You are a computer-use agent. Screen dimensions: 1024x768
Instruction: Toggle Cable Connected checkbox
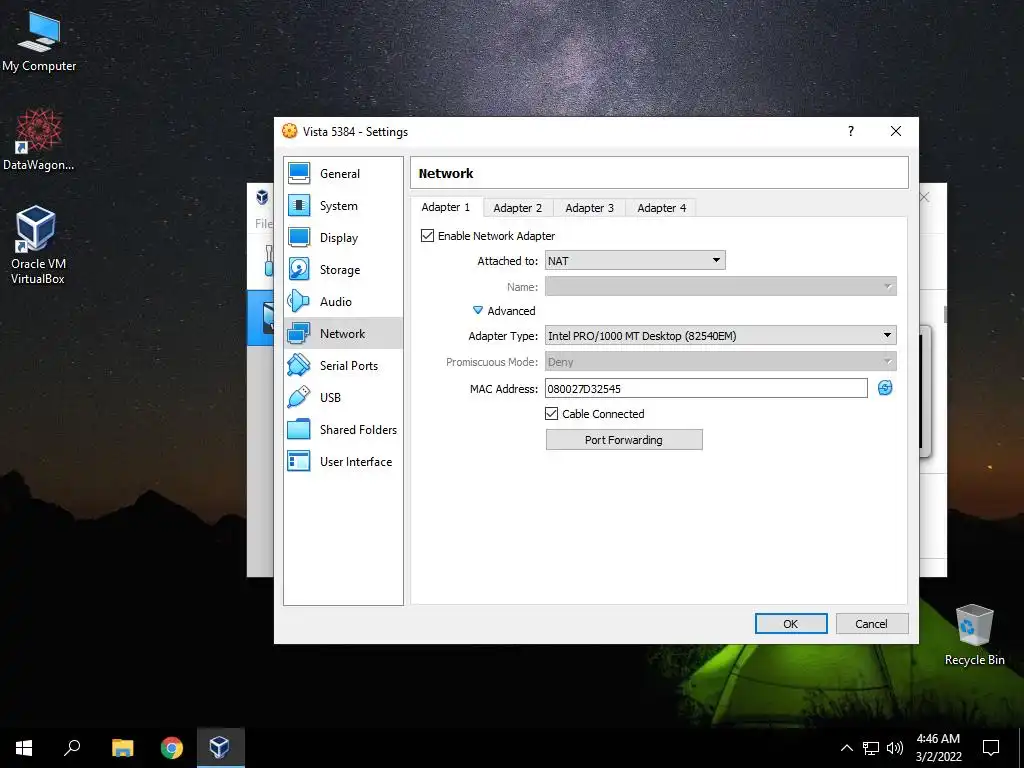[x=551, y=413]
